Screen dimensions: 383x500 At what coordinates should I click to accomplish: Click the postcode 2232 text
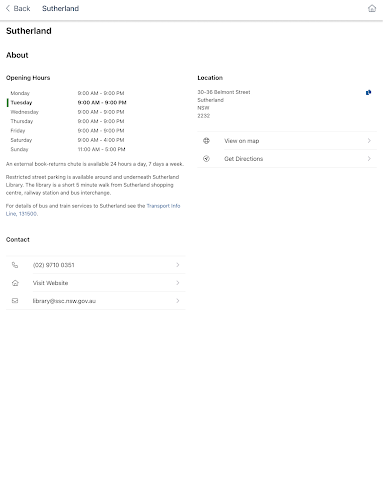point(204,116)
